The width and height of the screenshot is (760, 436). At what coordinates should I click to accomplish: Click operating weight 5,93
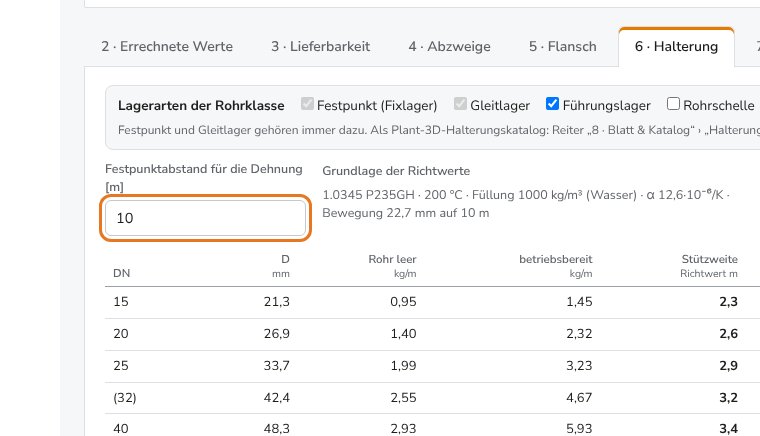click(579, 429)
